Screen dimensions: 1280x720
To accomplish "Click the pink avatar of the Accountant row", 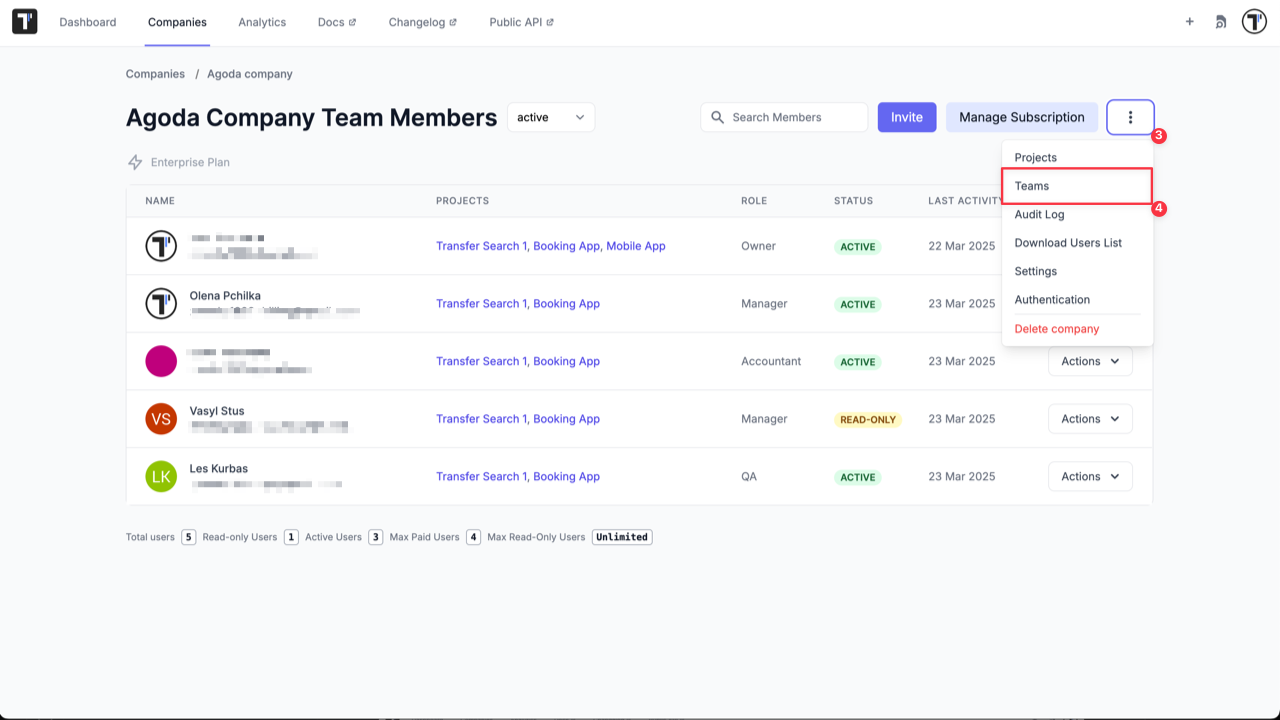I will pos(161,361).
